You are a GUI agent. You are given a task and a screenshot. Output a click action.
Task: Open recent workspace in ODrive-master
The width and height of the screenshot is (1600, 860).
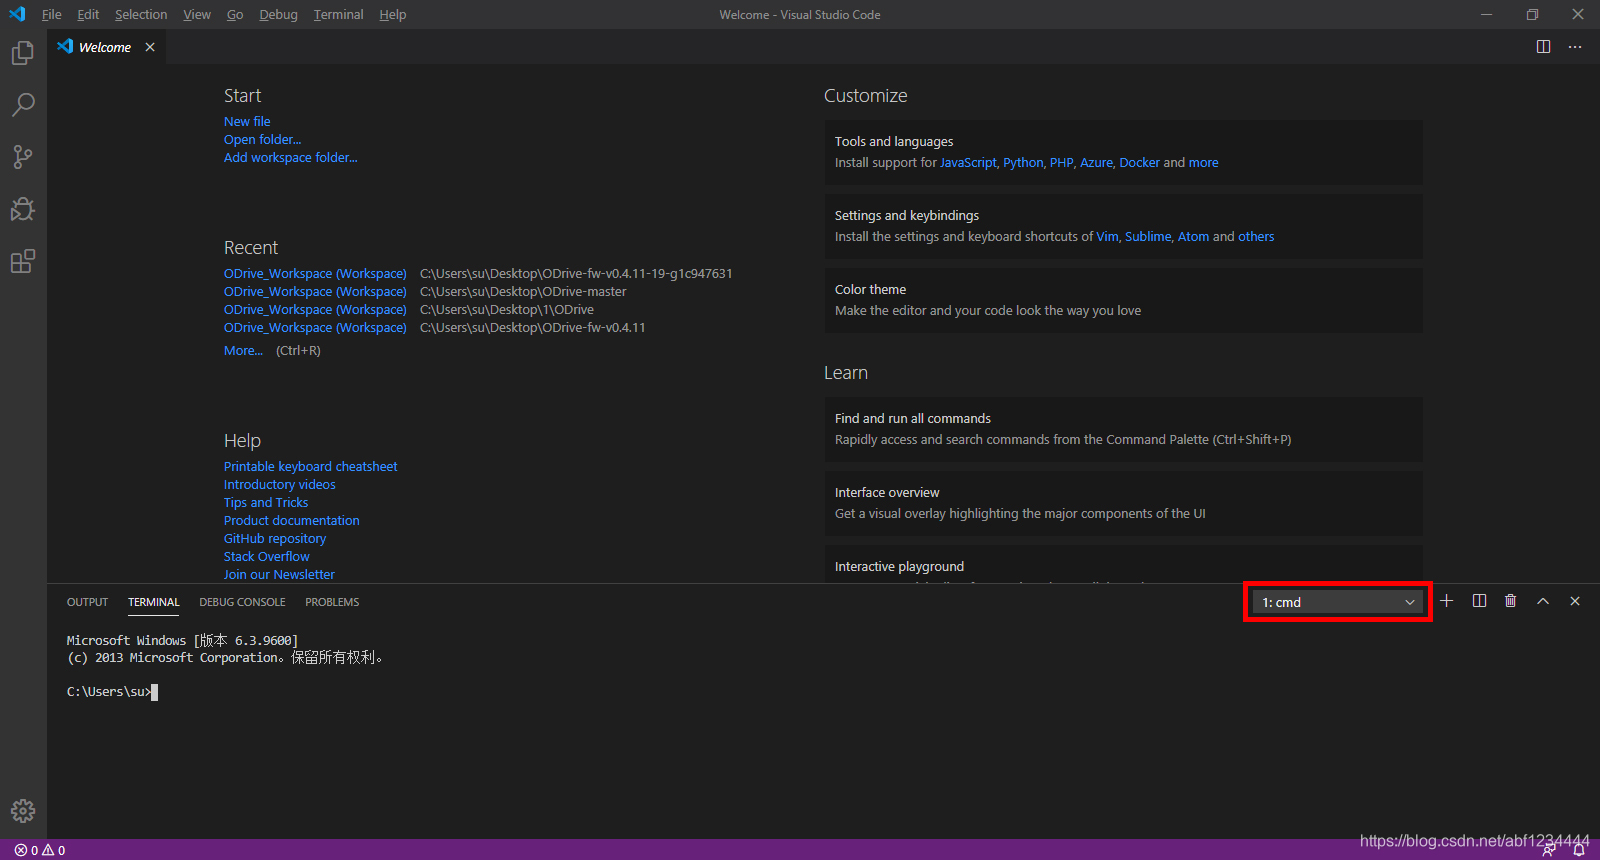[315, 291]
